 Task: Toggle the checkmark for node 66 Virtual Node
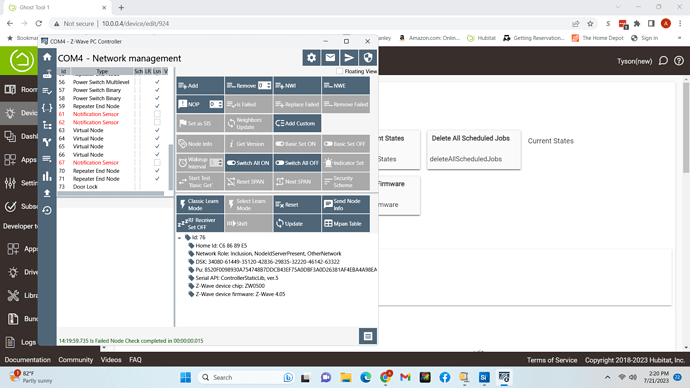point(157,154)
